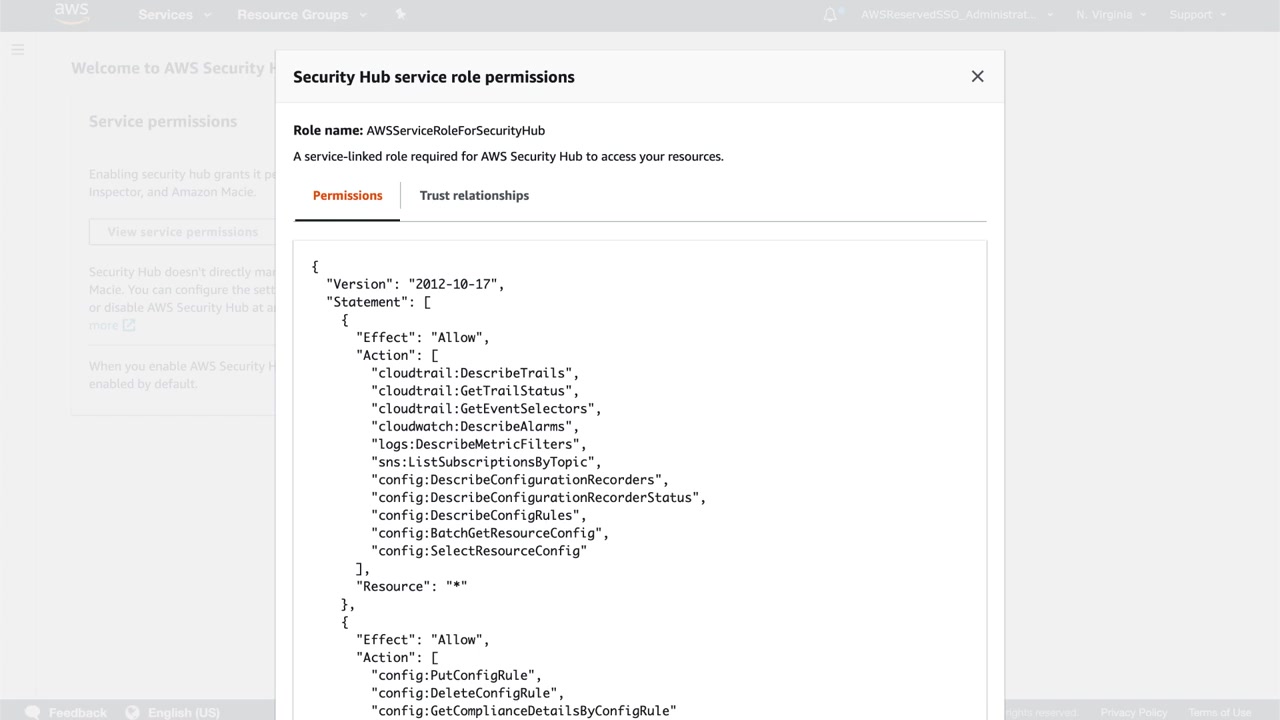Select the Permissions tab
Viewport: 1280px width, 720px height.
(x=347, y=196)
